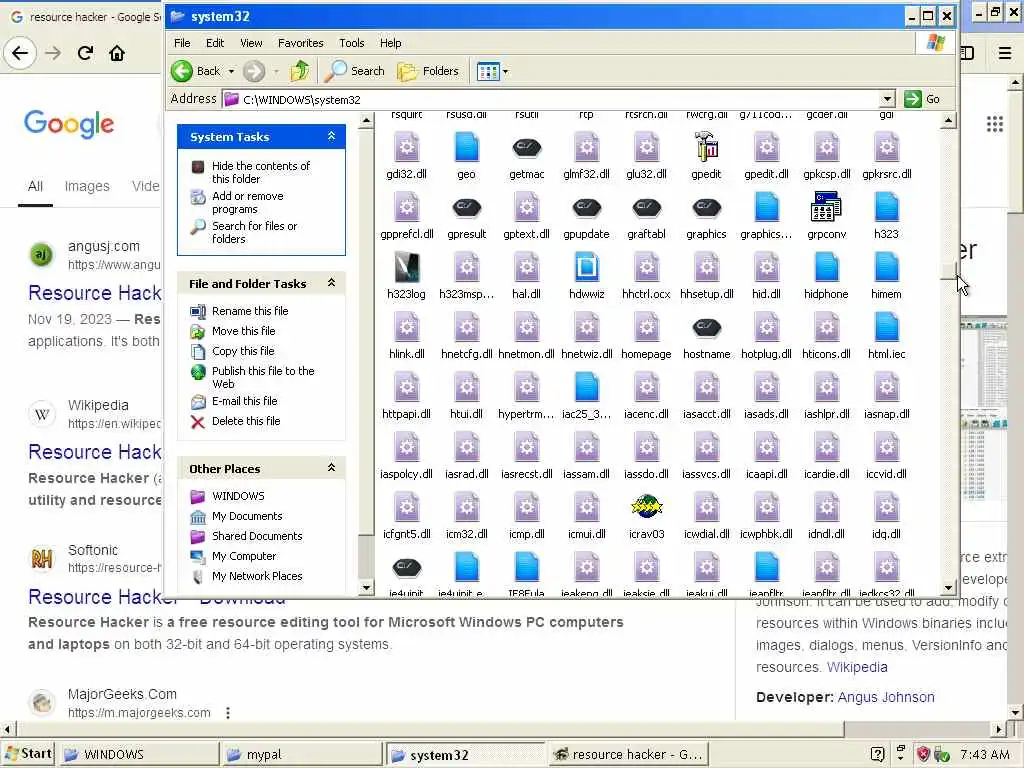
Task: Select the hdwwiz file icon
Action: coord(586,267)
